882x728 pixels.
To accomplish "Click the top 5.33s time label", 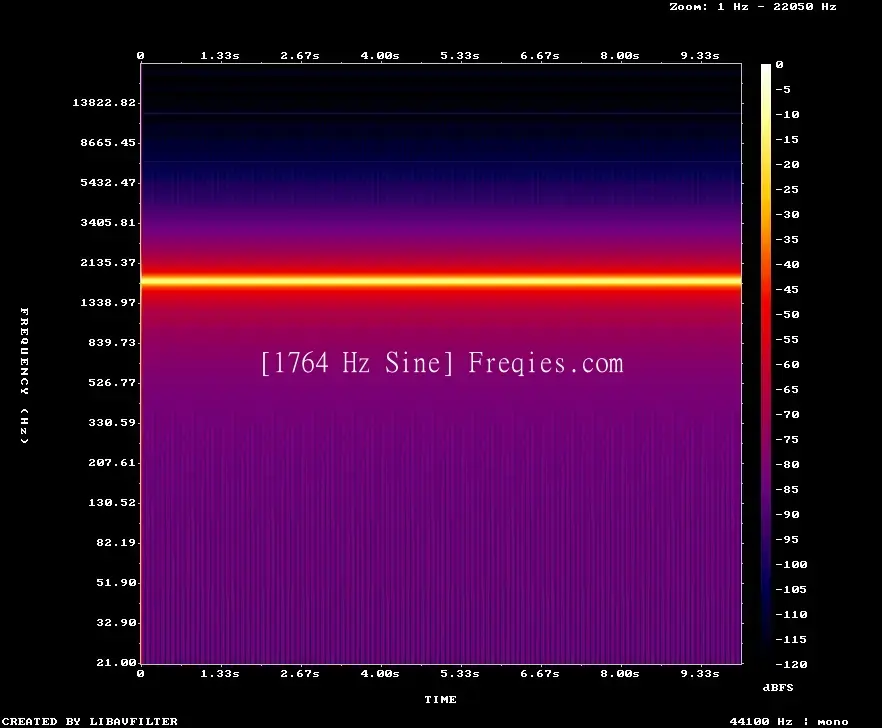I will pyautogui.click(x=460, y=56).
